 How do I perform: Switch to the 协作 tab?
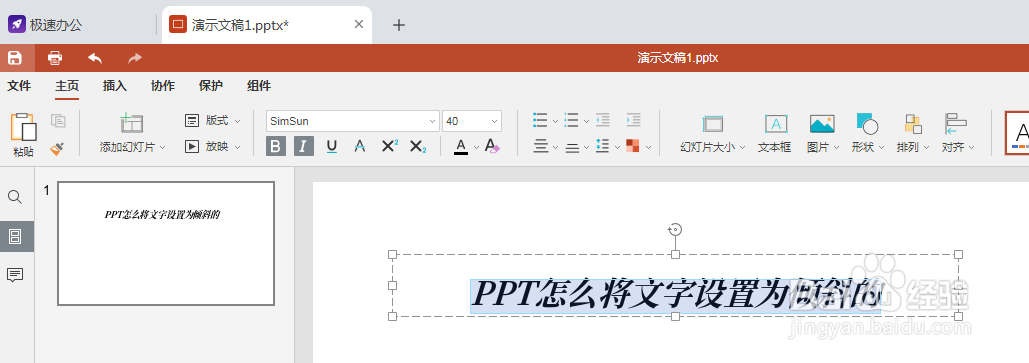pos(163,86)
